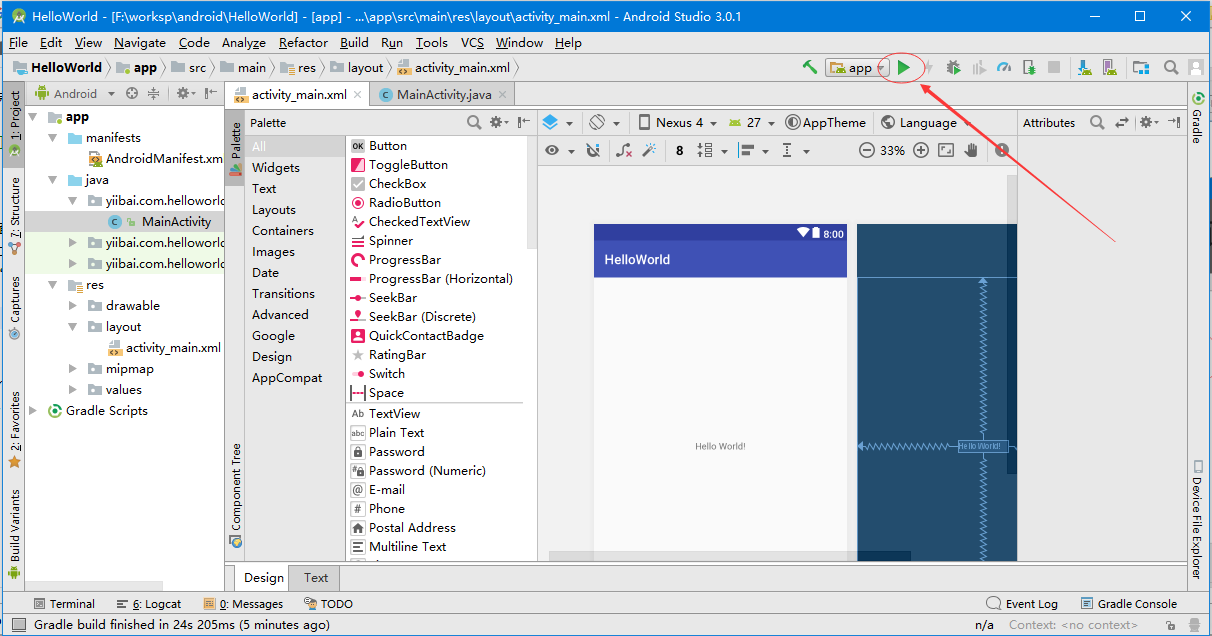Toggle autoconnect magnet in layout editor

click(x=593, y=150)
